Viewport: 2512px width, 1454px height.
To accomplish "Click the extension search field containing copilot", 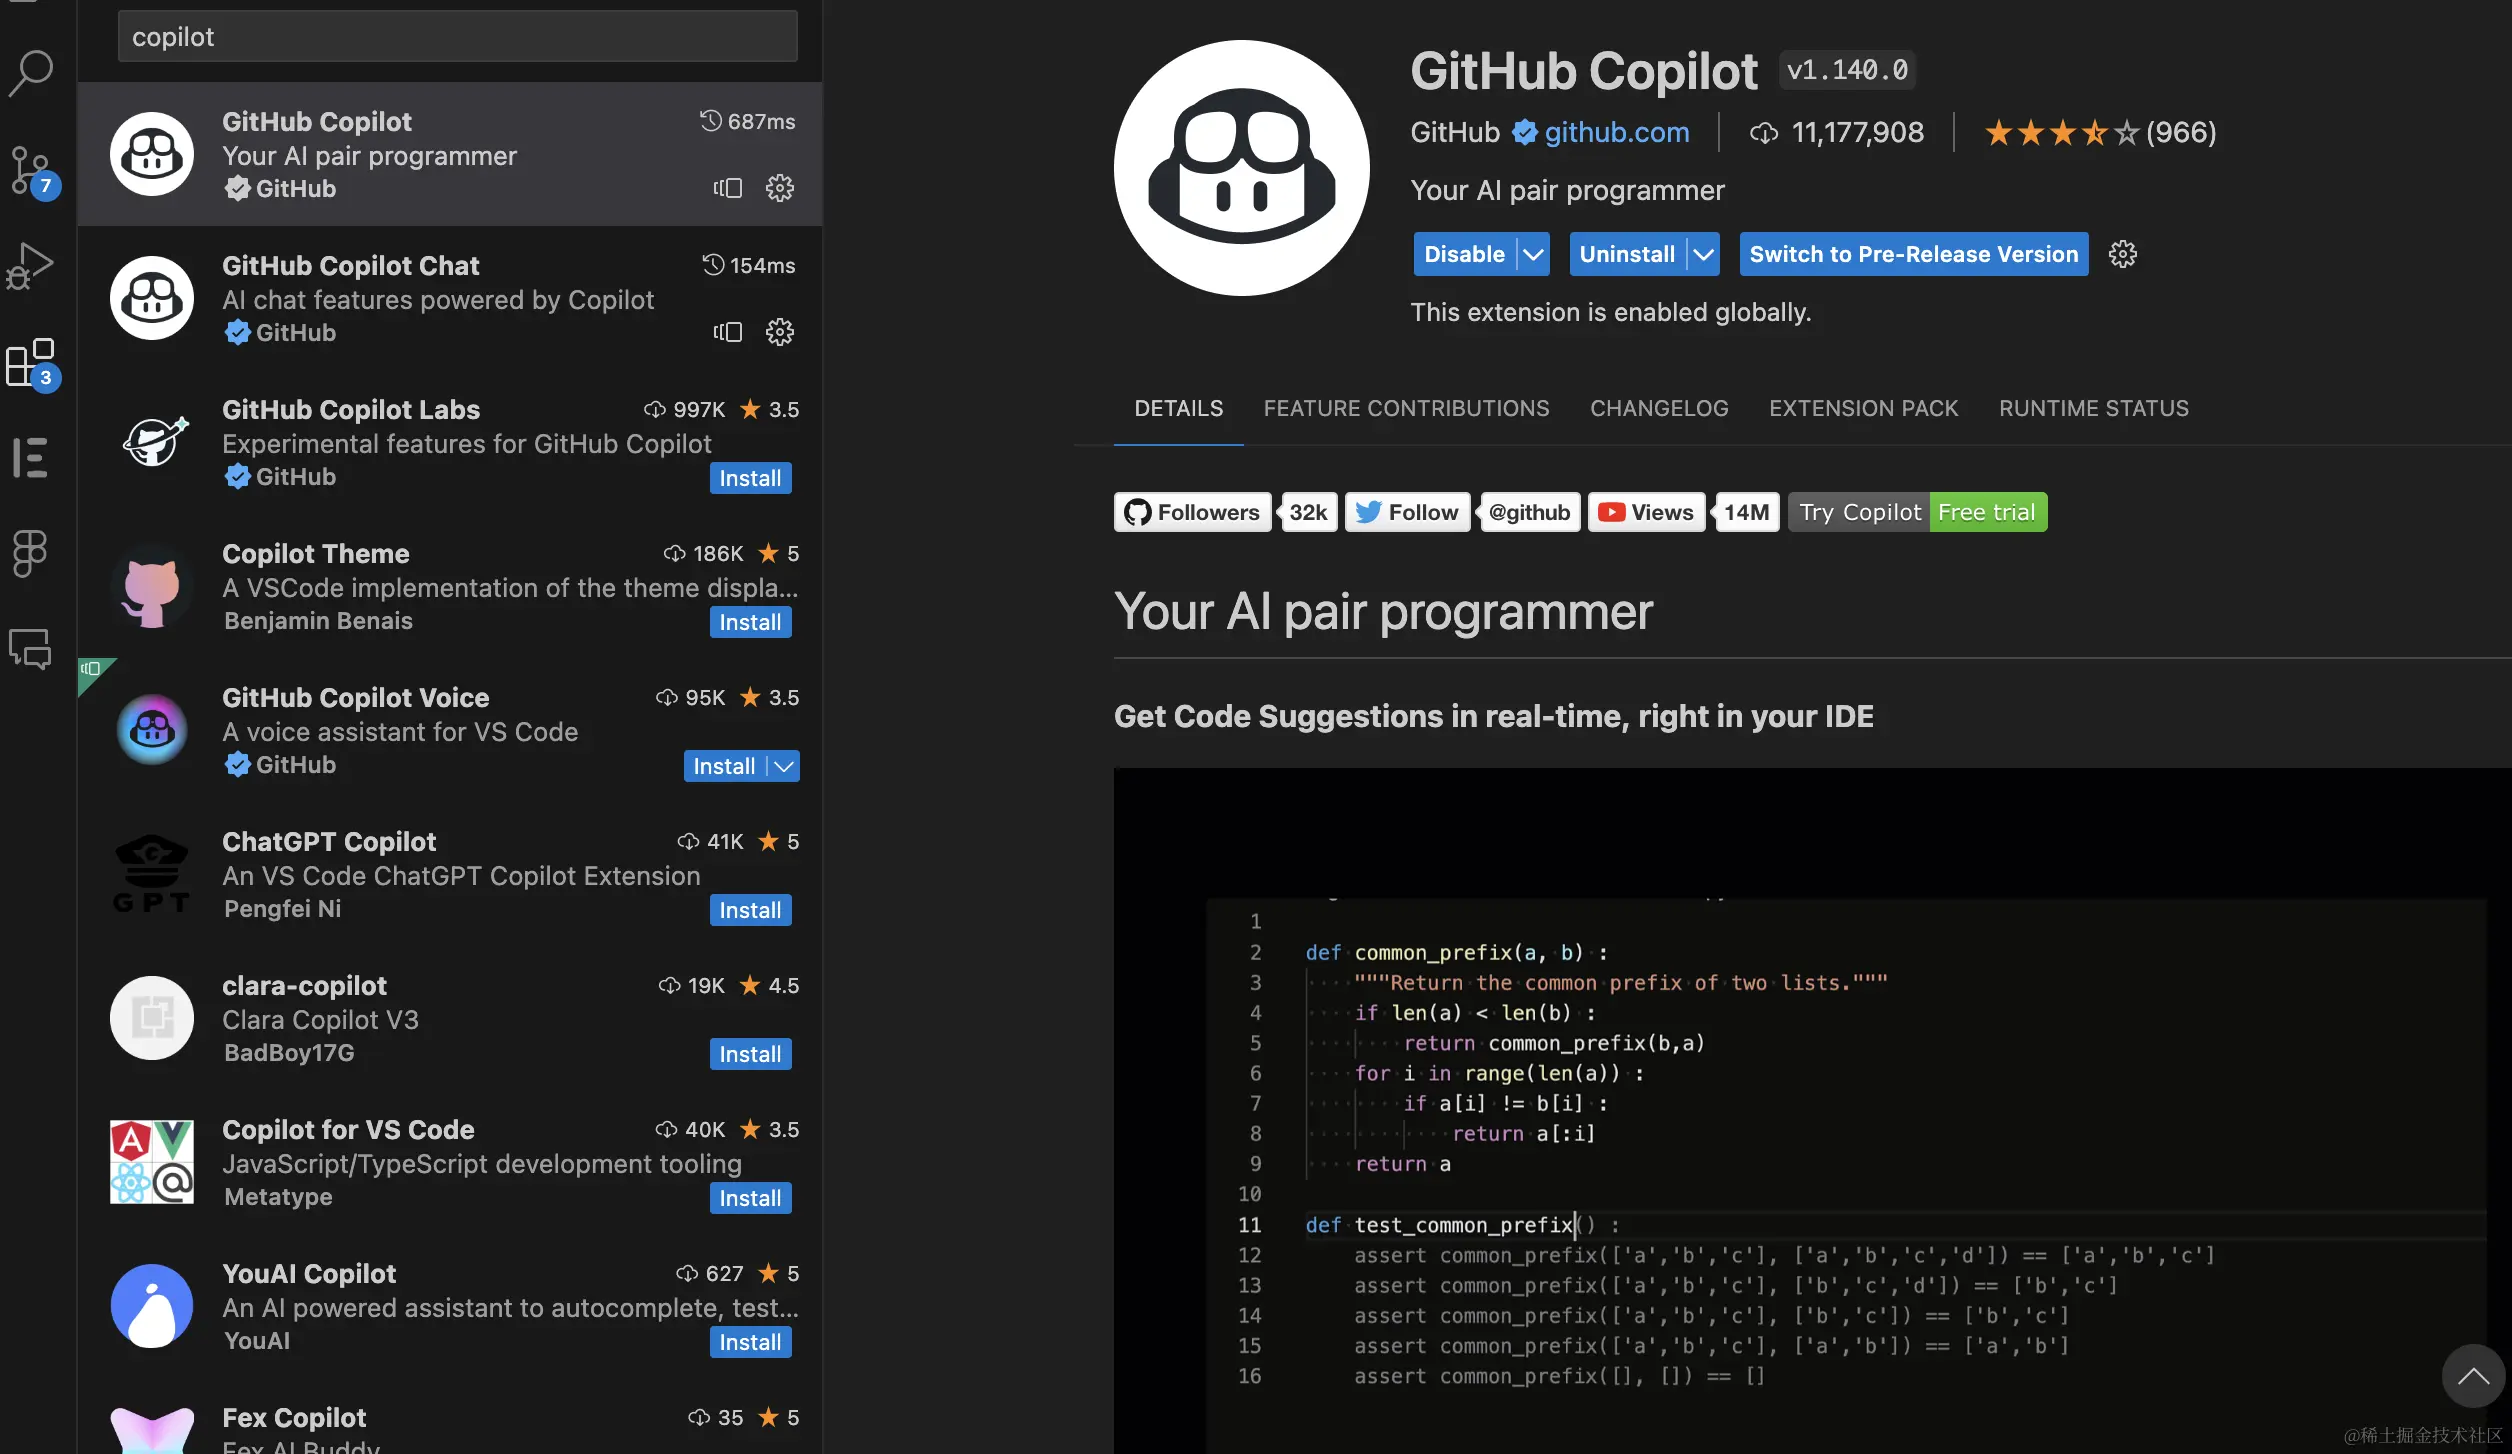I will (x=457, y=37).
